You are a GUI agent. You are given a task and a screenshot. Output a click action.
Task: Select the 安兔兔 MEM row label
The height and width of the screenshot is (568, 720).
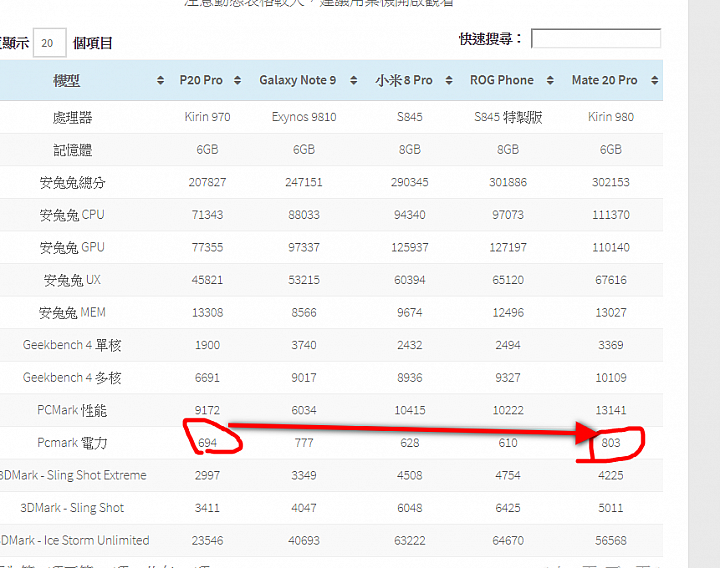[x=72, y=313]
